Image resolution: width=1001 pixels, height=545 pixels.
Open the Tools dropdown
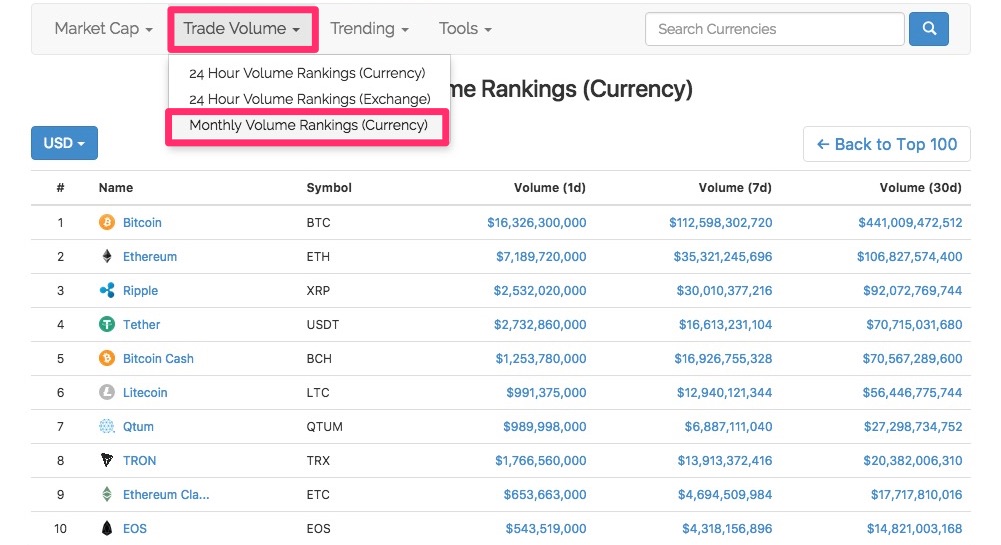(465, 29)
